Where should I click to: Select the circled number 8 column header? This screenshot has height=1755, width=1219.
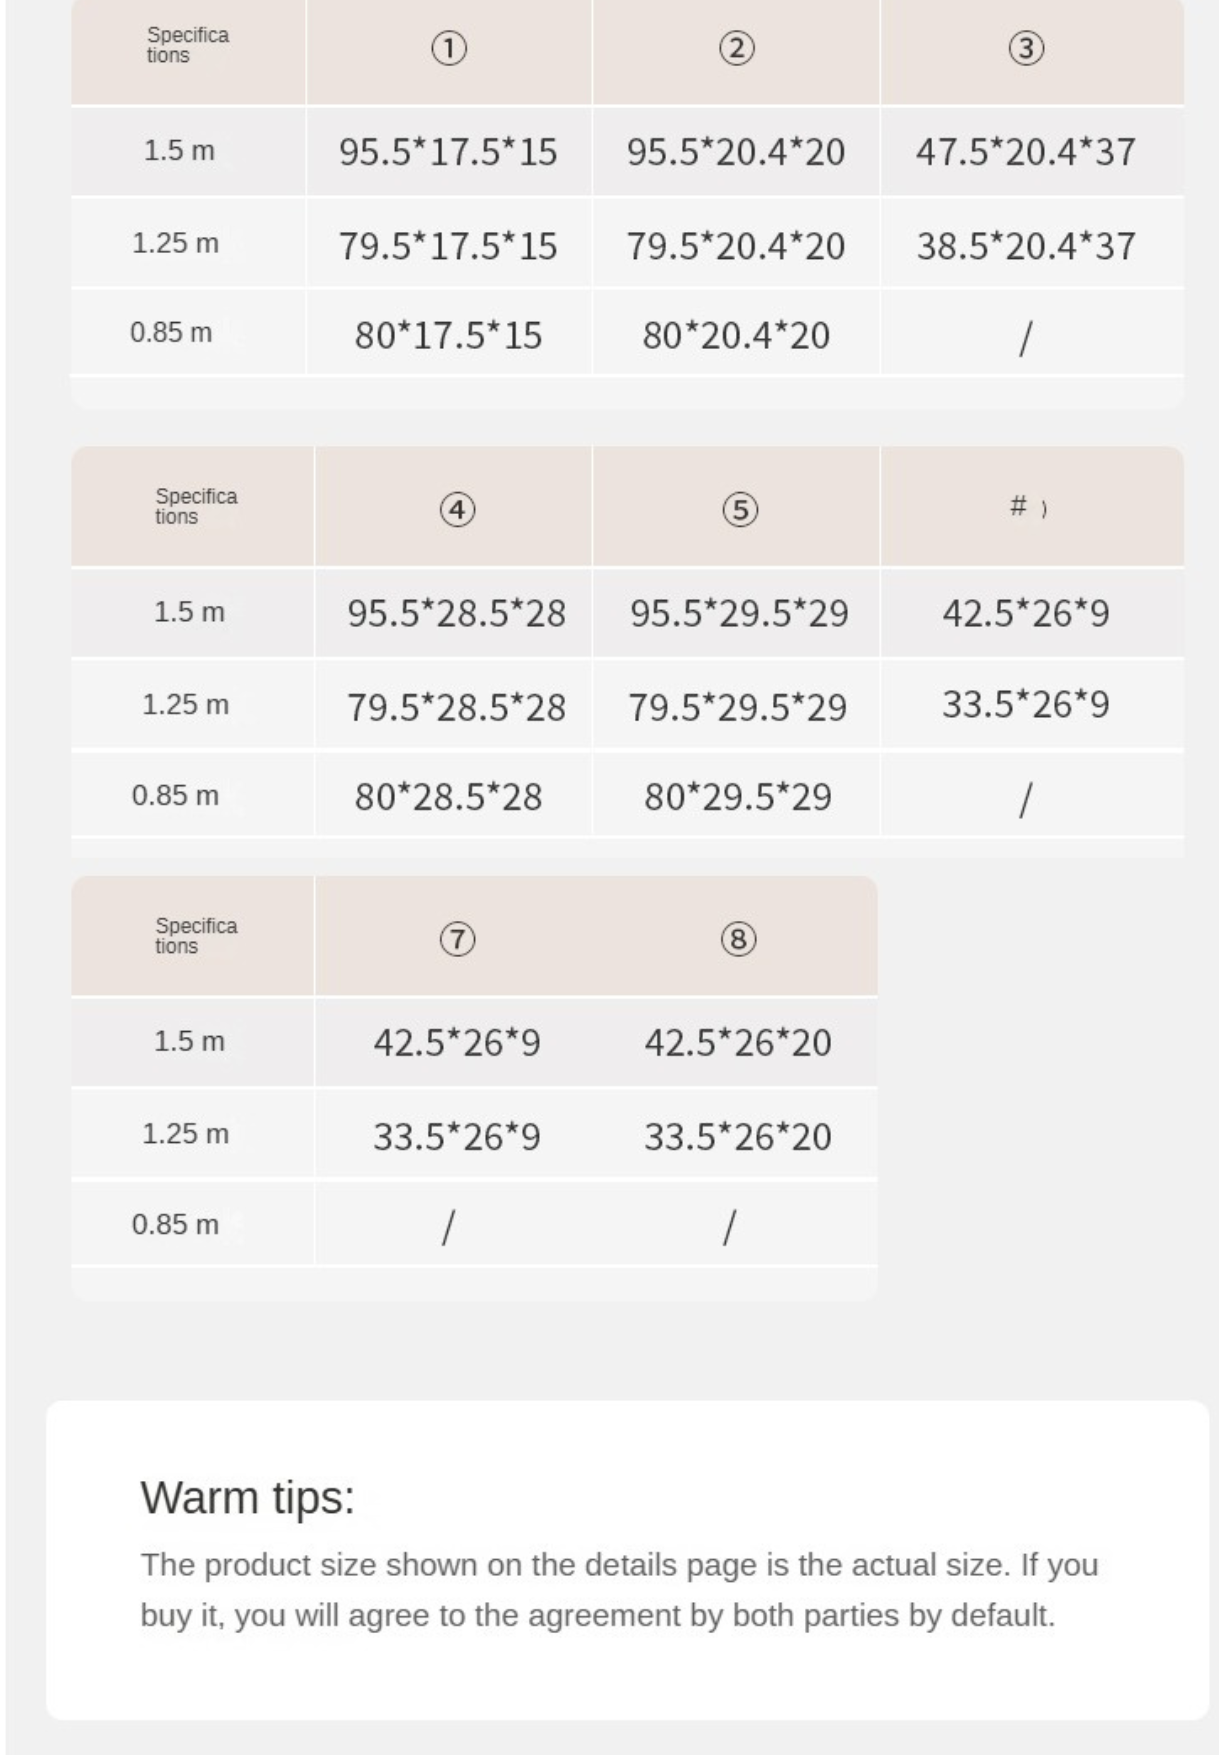pos(738,940)
